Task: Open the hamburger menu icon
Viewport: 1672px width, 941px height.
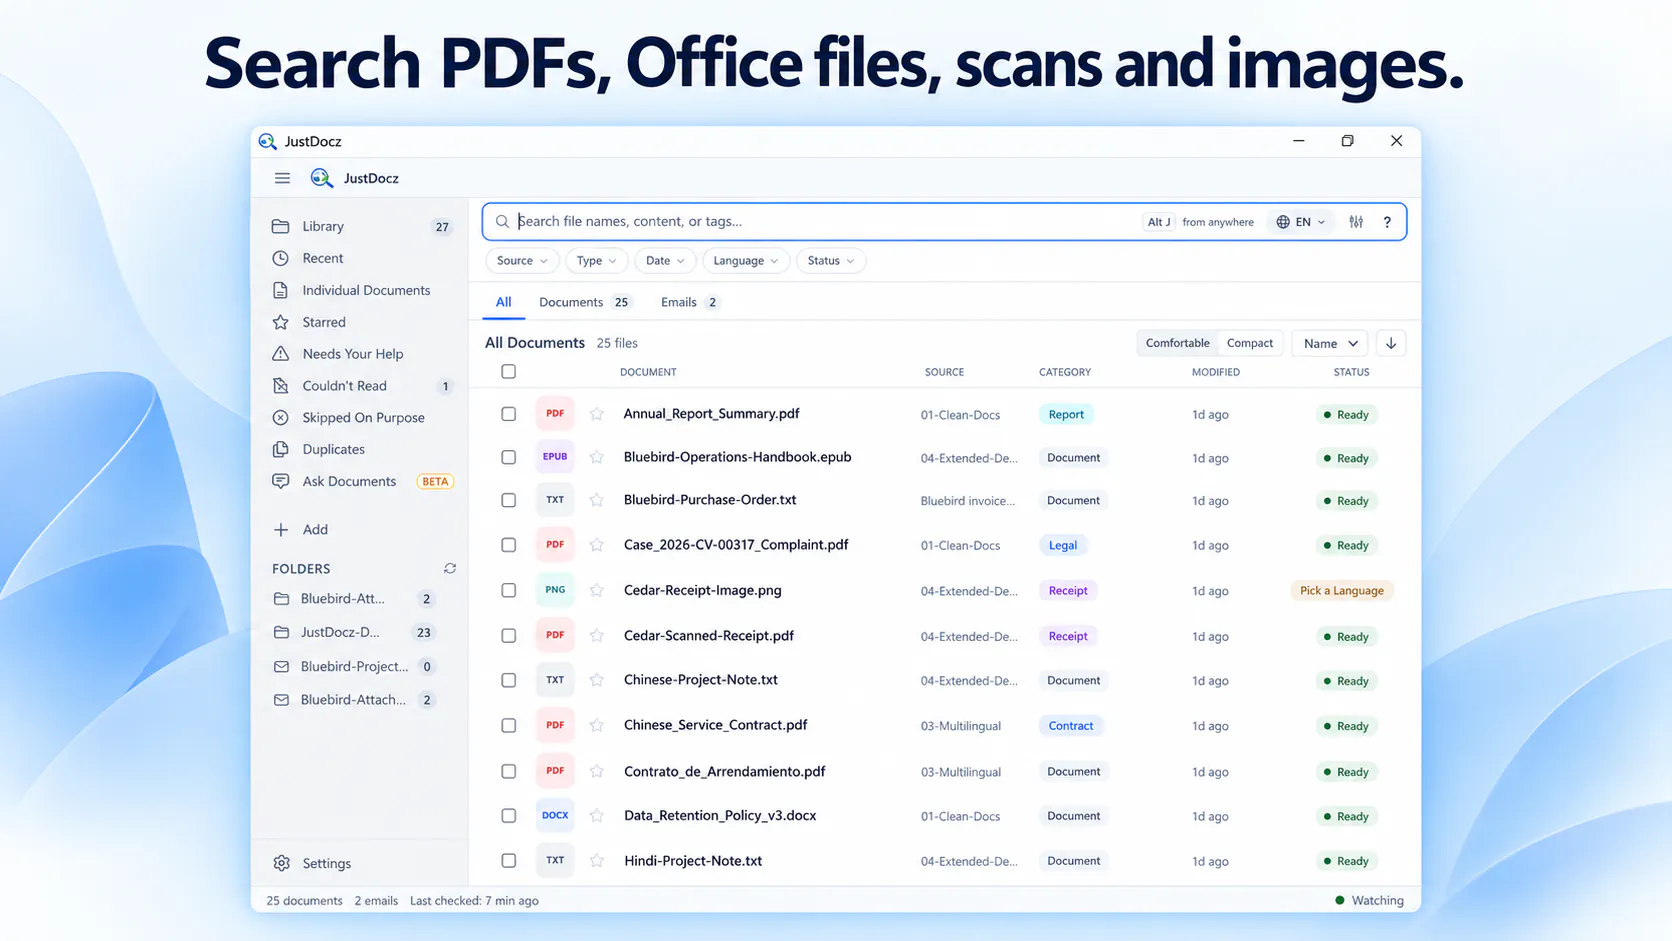Action: 282,178
